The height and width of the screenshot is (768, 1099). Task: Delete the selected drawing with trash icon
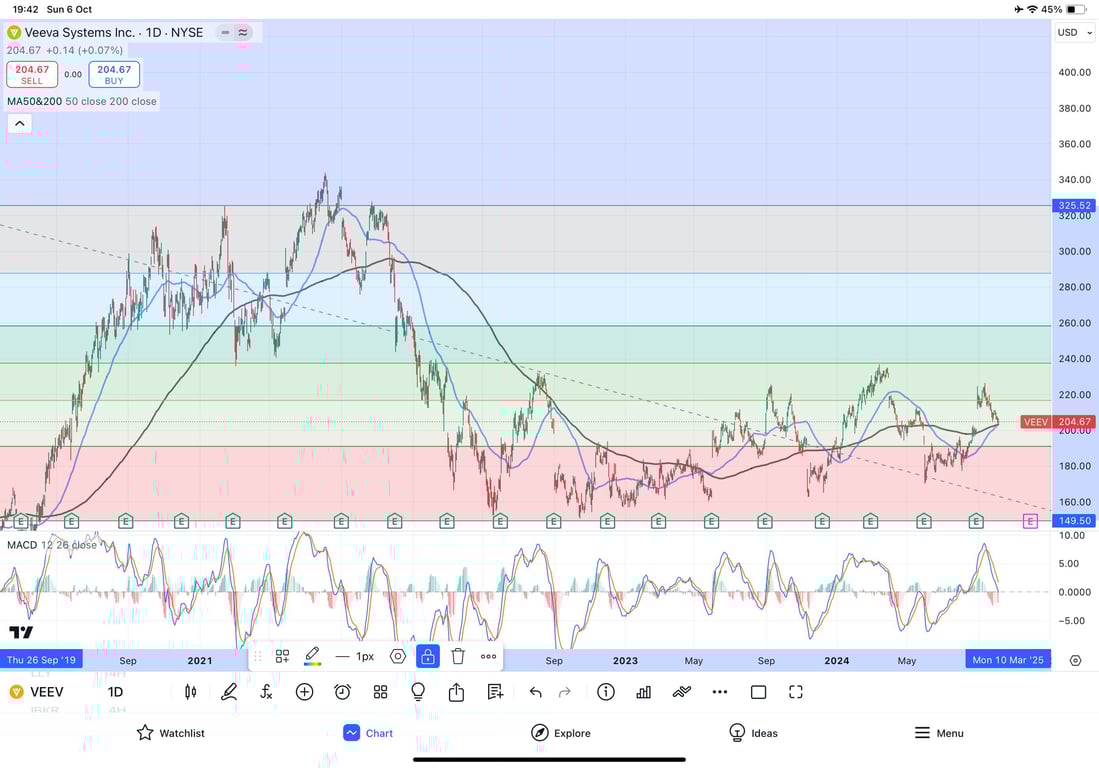coord(458,657)
